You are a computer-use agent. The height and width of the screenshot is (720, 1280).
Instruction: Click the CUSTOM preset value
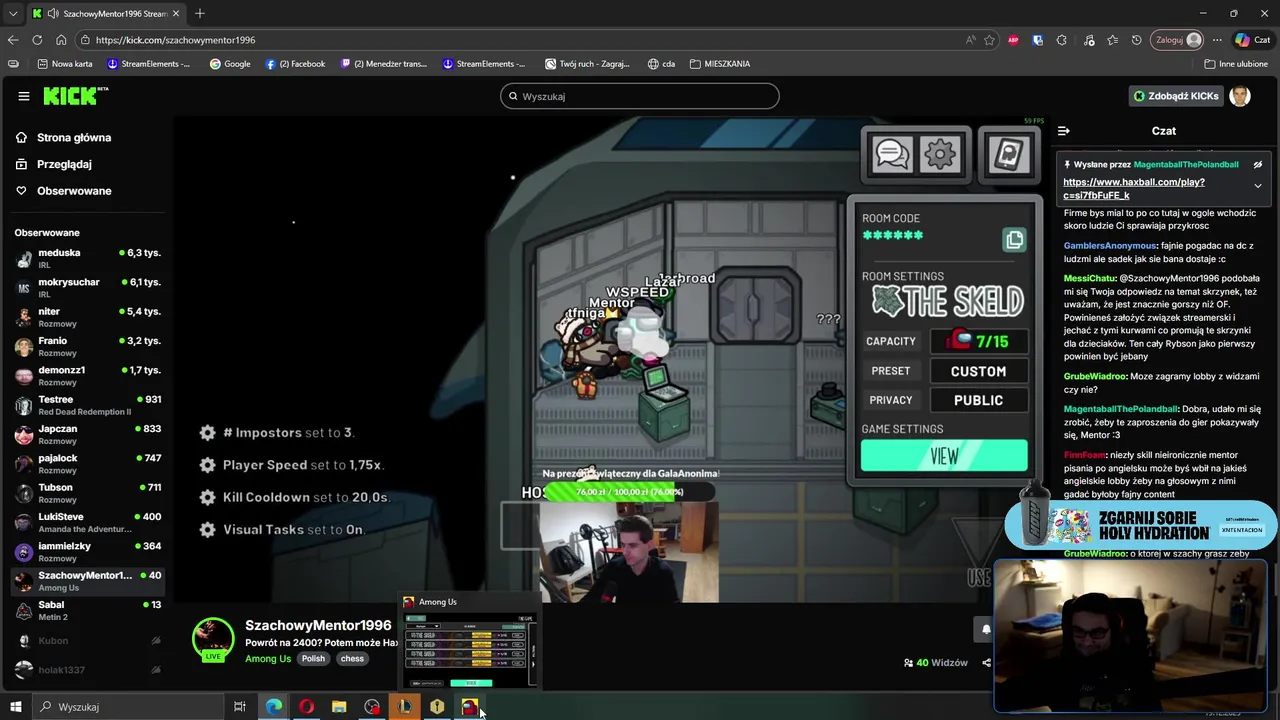point(978,371)
